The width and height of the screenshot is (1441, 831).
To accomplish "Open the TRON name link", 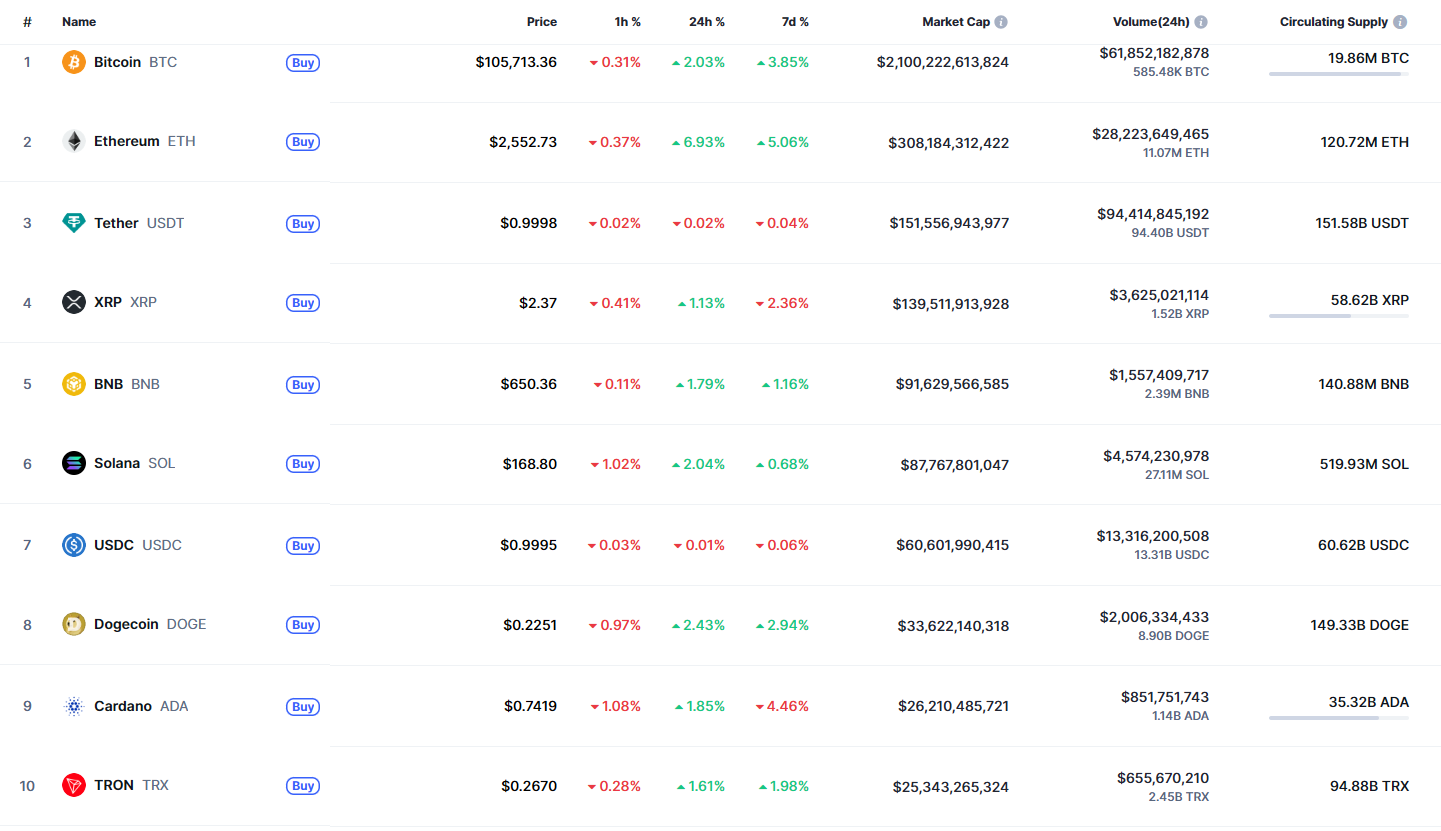I will click(114, 785).
